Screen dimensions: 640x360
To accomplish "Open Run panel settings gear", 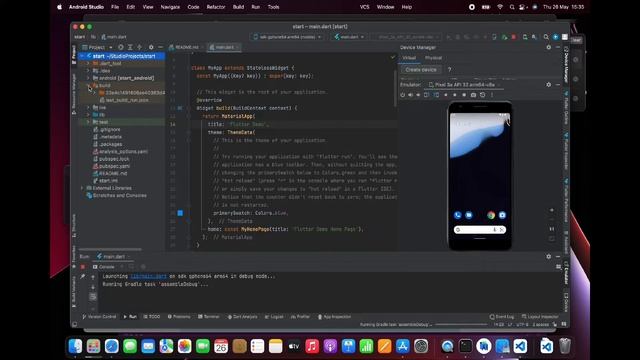I will (549, 256).
